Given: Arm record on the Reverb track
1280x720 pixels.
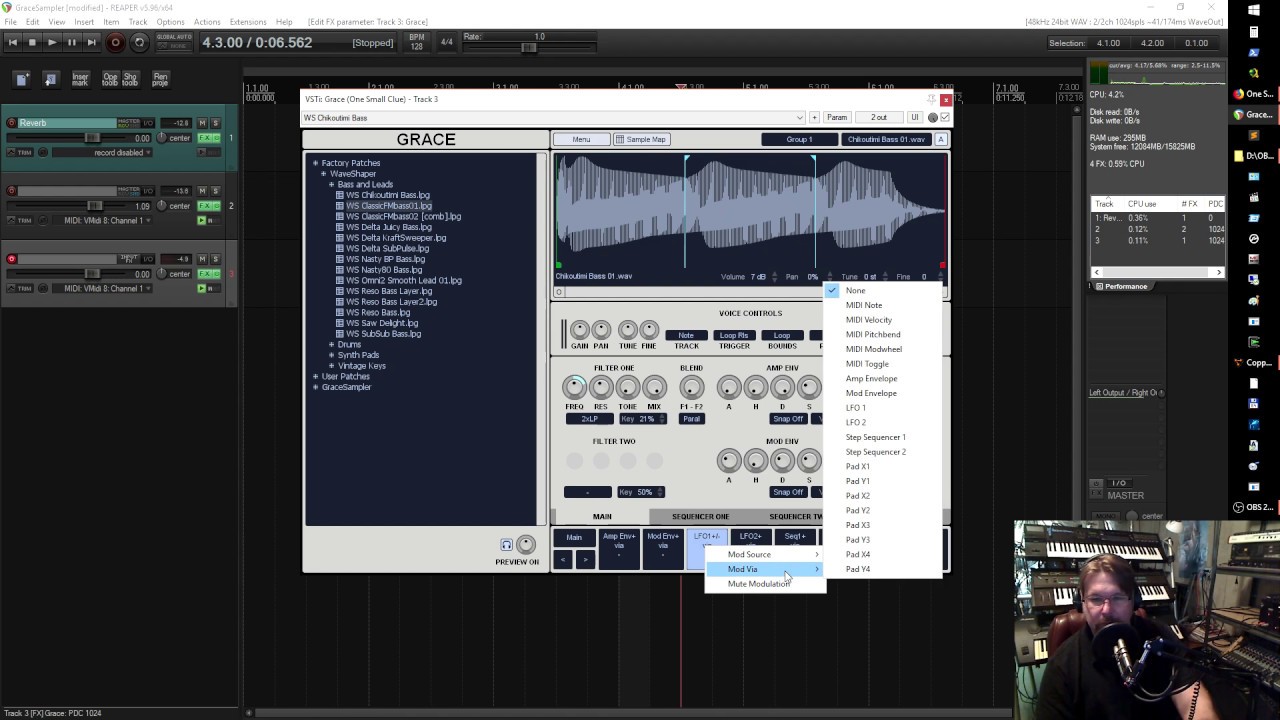Looking at the screenshot, I should [x=11, y=123].
